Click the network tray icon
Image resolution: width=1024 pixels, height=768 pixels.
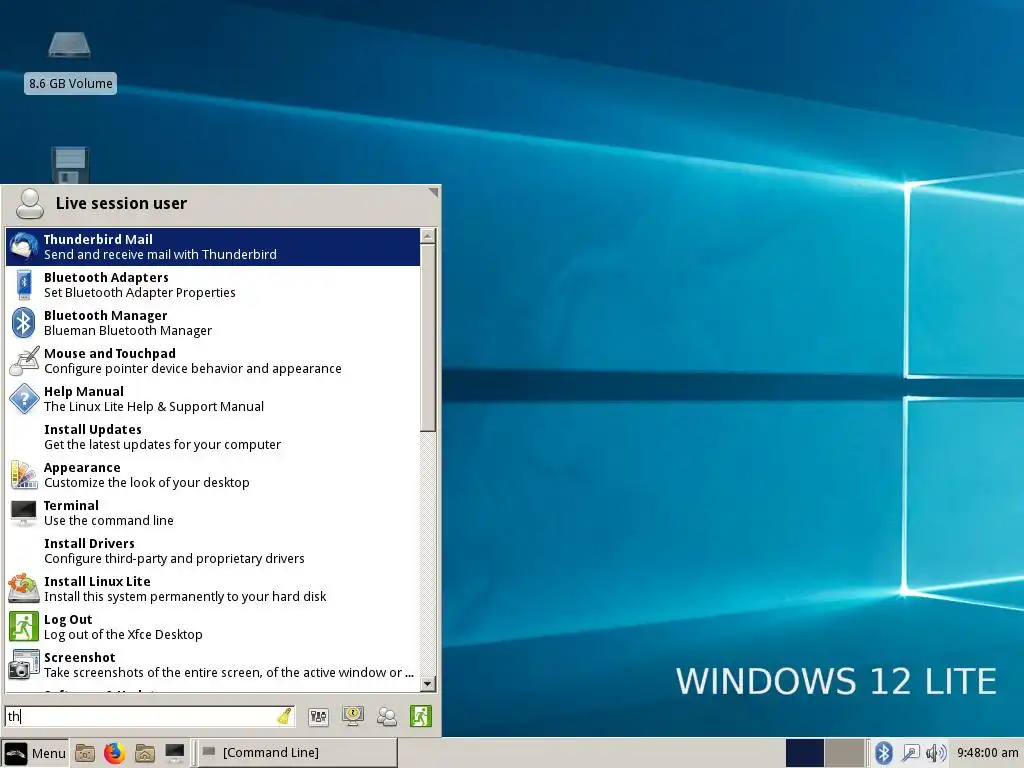point(910,753)
